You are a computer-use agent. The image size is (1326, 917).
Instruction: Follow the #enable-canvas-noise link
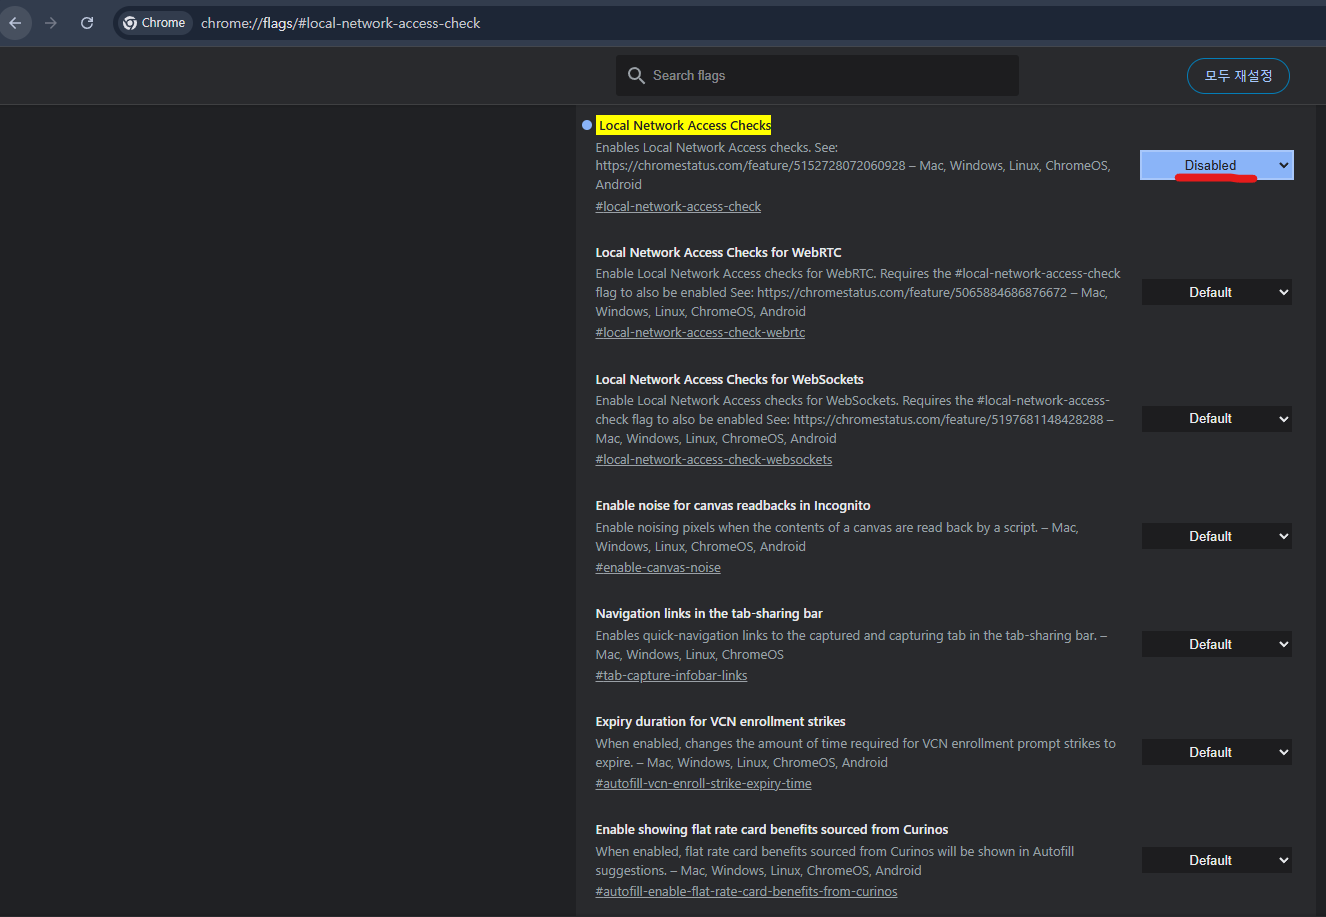pos(658,568)
